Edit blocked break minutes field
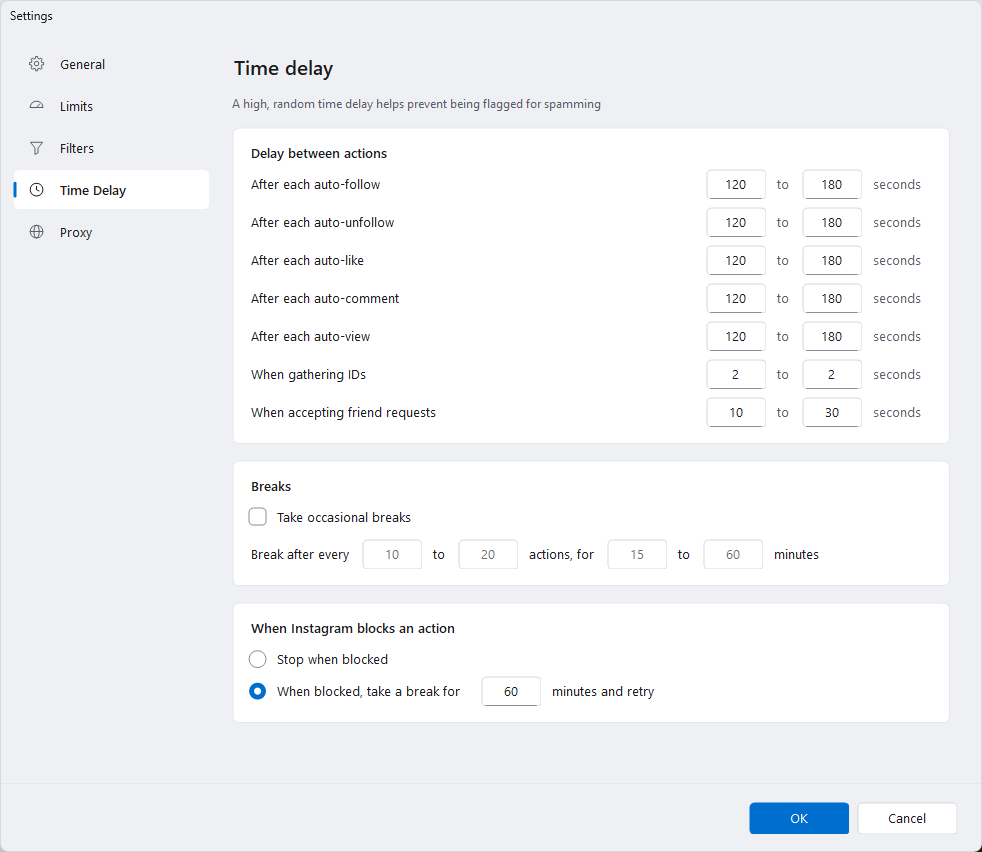This screenshot has width=982, height=852. click(x=511, y=691)
